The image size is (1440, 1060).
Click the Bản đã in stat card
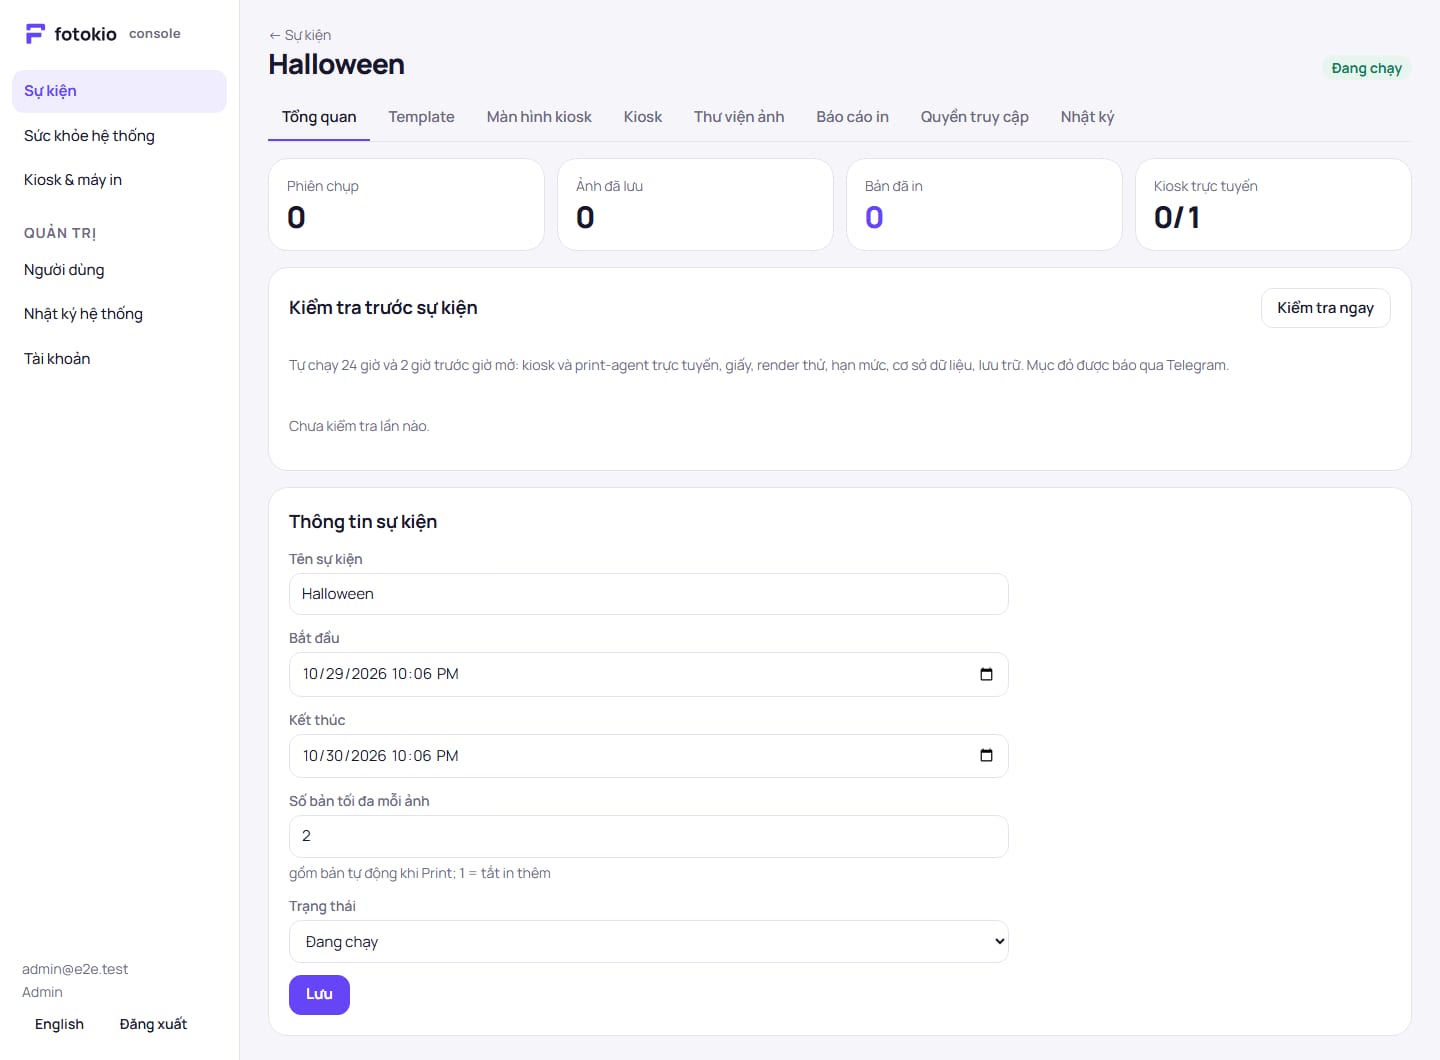coord(984,204)
